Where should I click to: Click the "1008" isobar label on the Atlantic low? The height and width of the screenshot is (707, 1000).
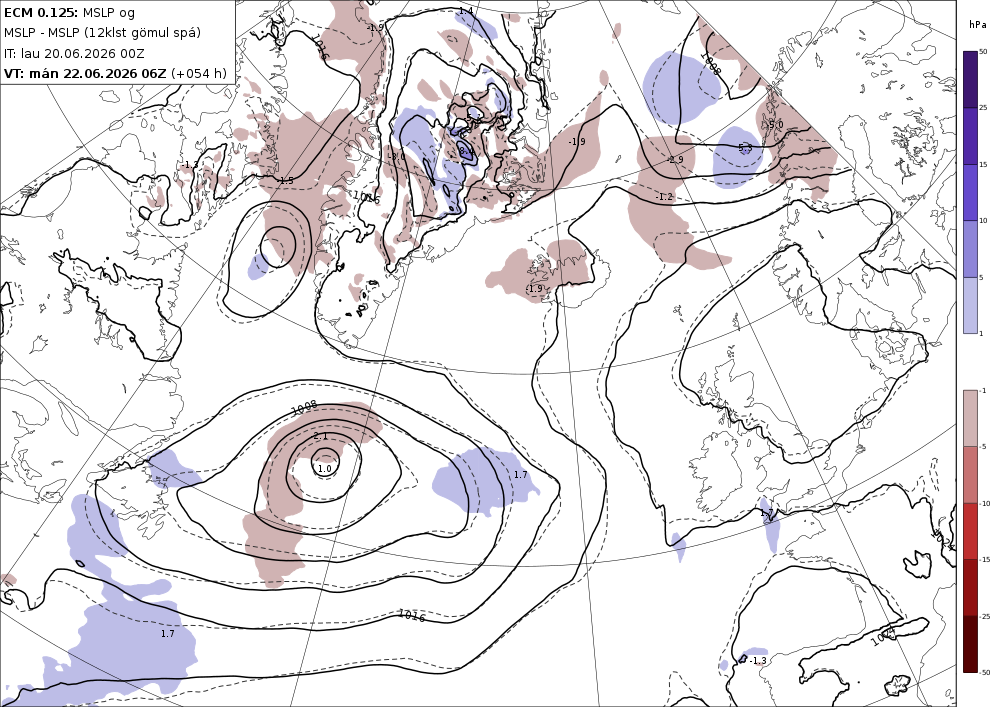(304, 407)
